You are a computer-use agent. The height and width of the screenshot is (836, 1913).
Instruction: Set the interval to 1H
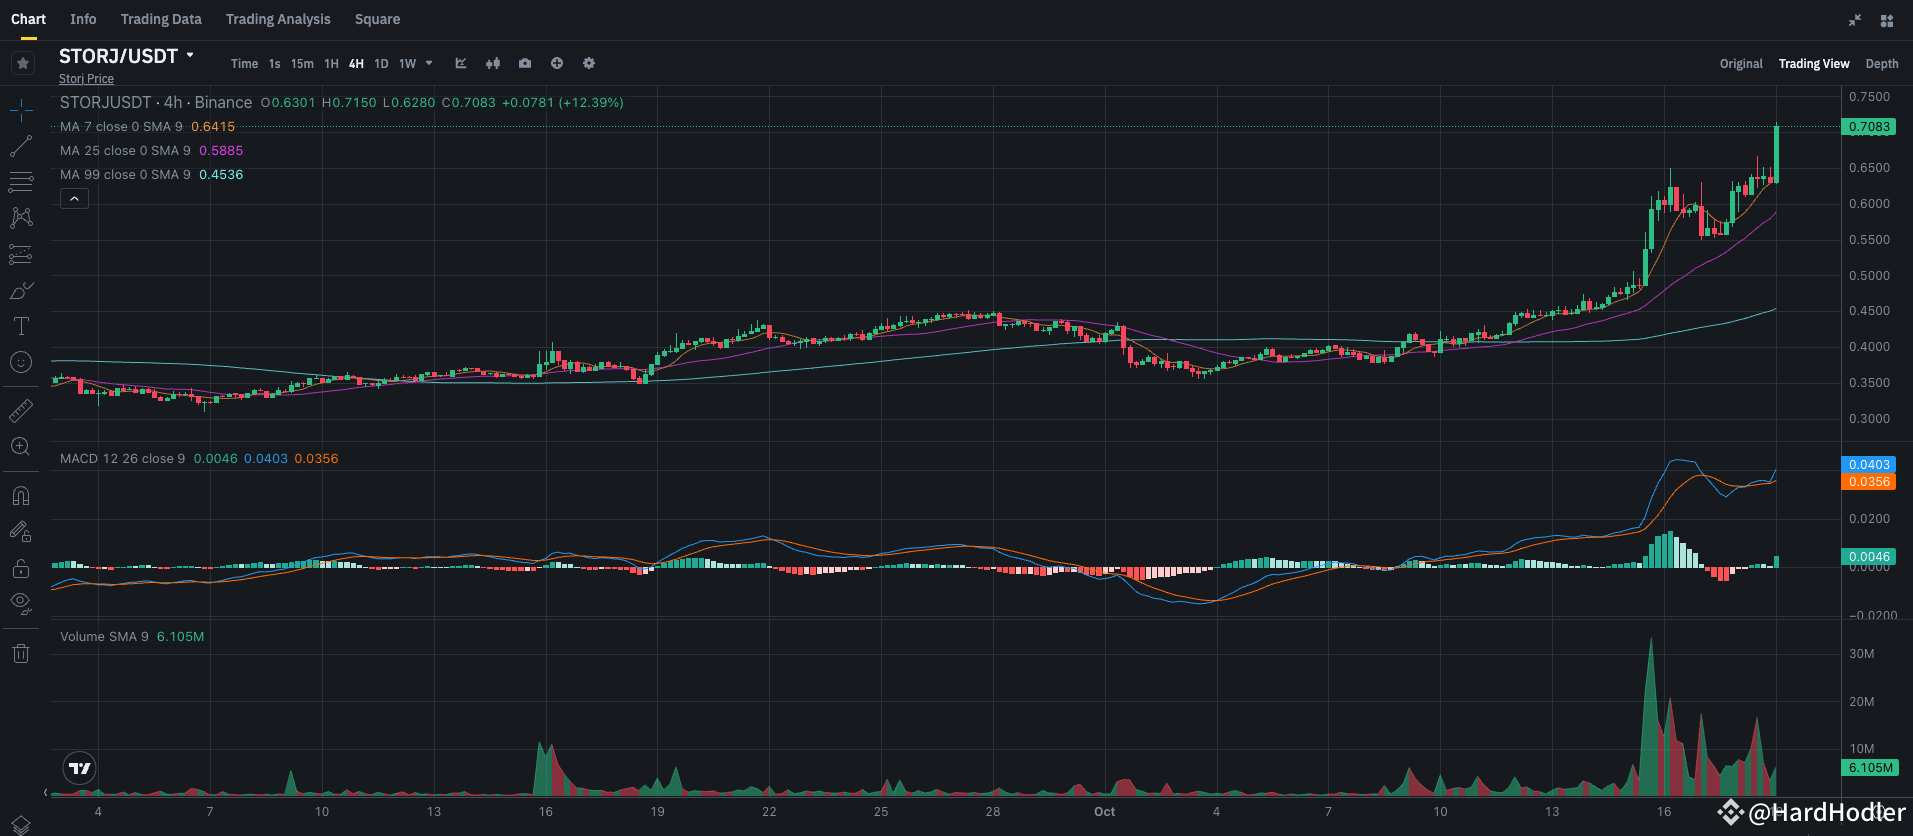click(x=332, y=63)
